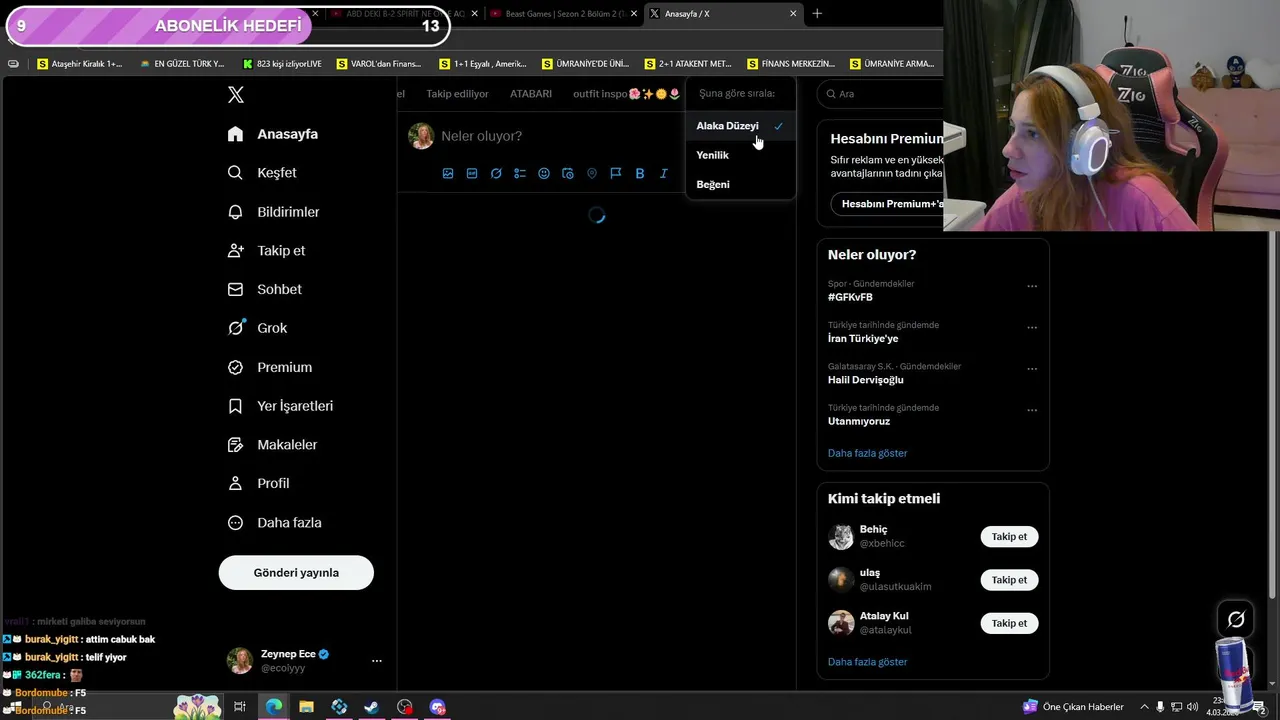Screen dimensions: 1280x720
Task: Open Makaleler articles
Action: click(273, 445)
